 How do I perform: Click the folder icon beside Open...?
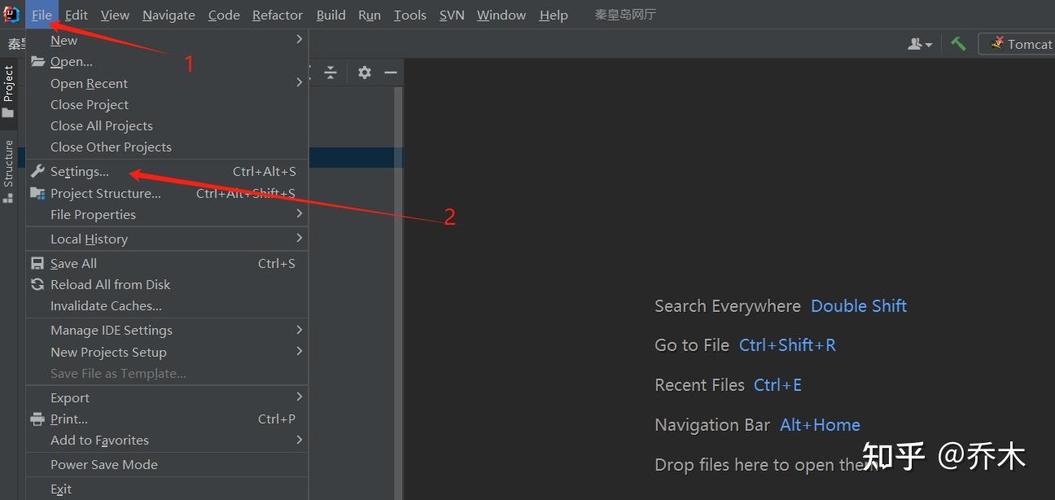point(38,62)
